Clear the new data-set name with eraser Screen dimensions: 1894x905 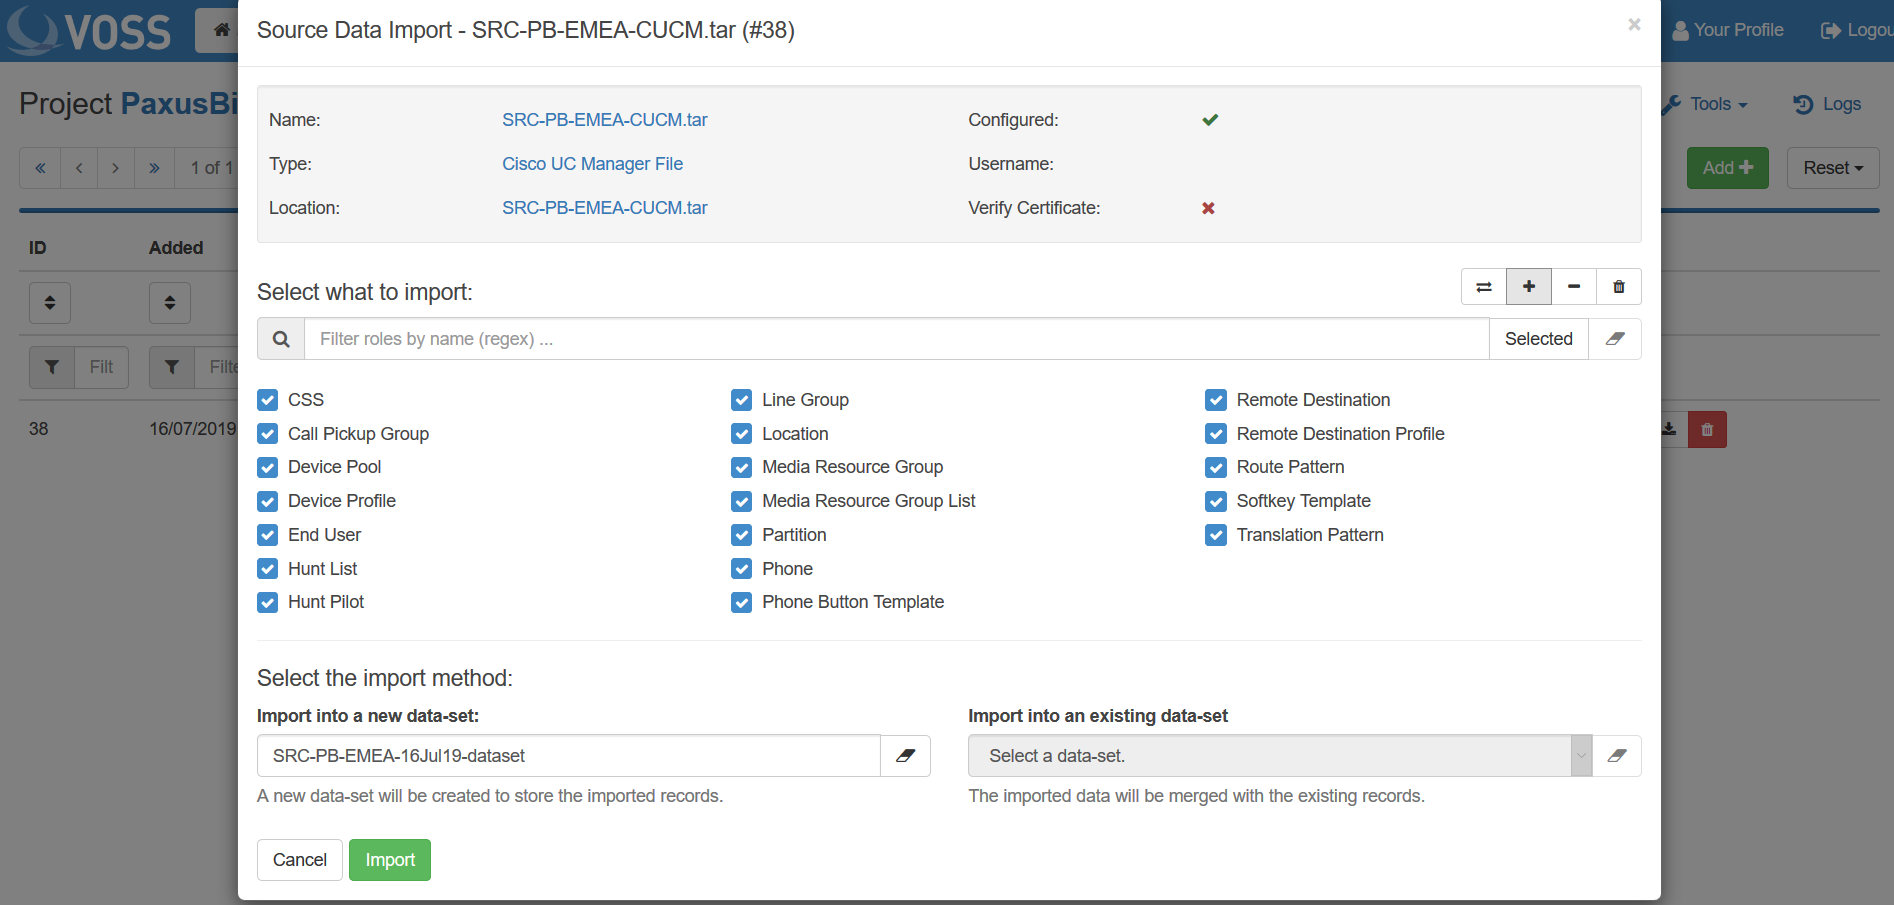(906, 756)
